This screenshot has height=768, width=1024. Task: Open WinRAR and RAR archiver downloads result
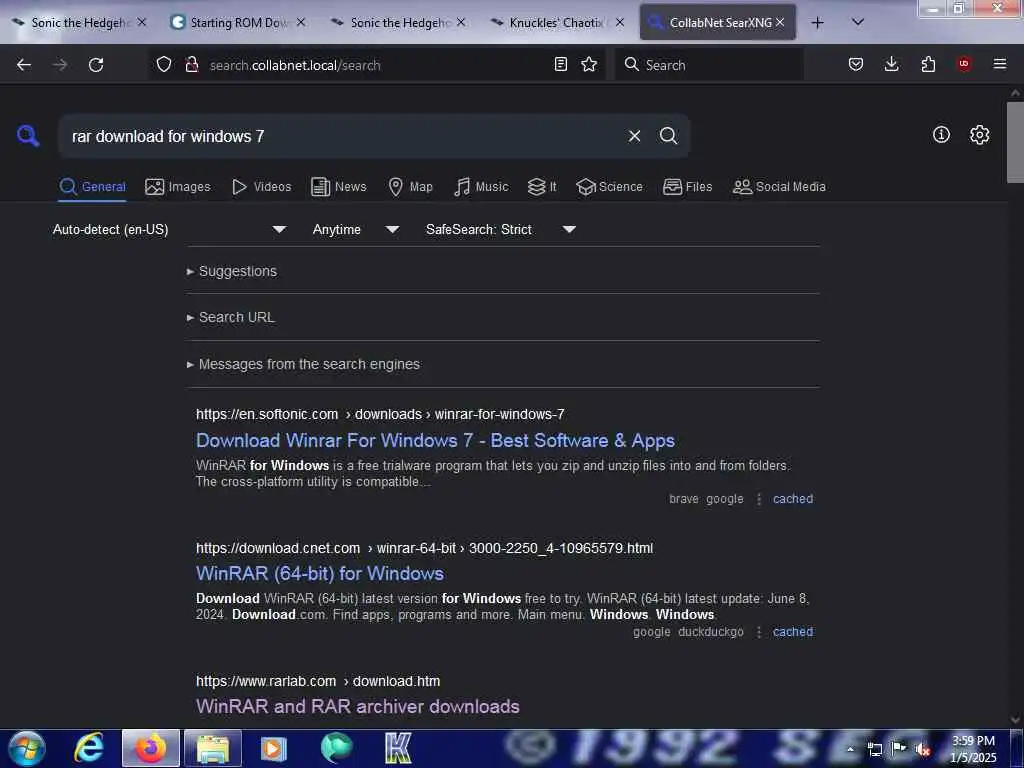pyautogui.click(x=358, y=707)
